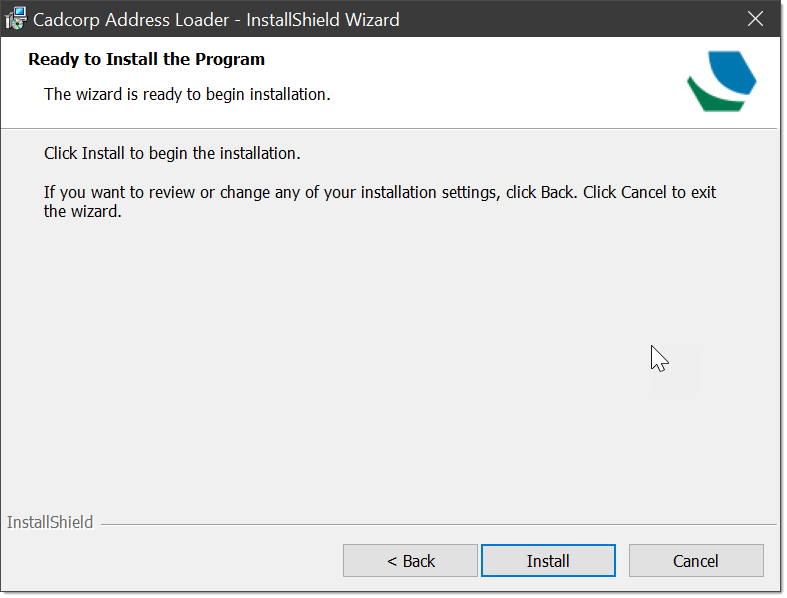Click the 'InstallShield Wizard' part of the title
Screen dimensions: 787x598
click(323, 20)
